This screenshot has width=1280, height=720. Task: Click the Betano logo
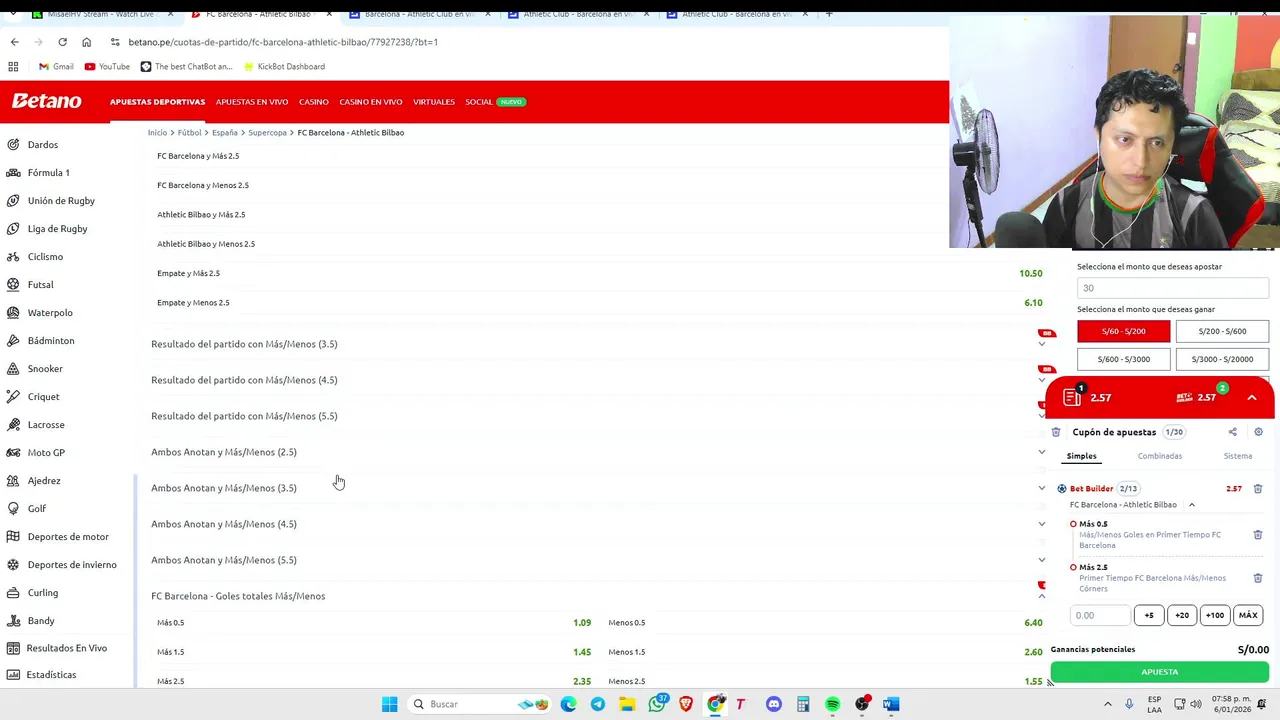[46, 101]
